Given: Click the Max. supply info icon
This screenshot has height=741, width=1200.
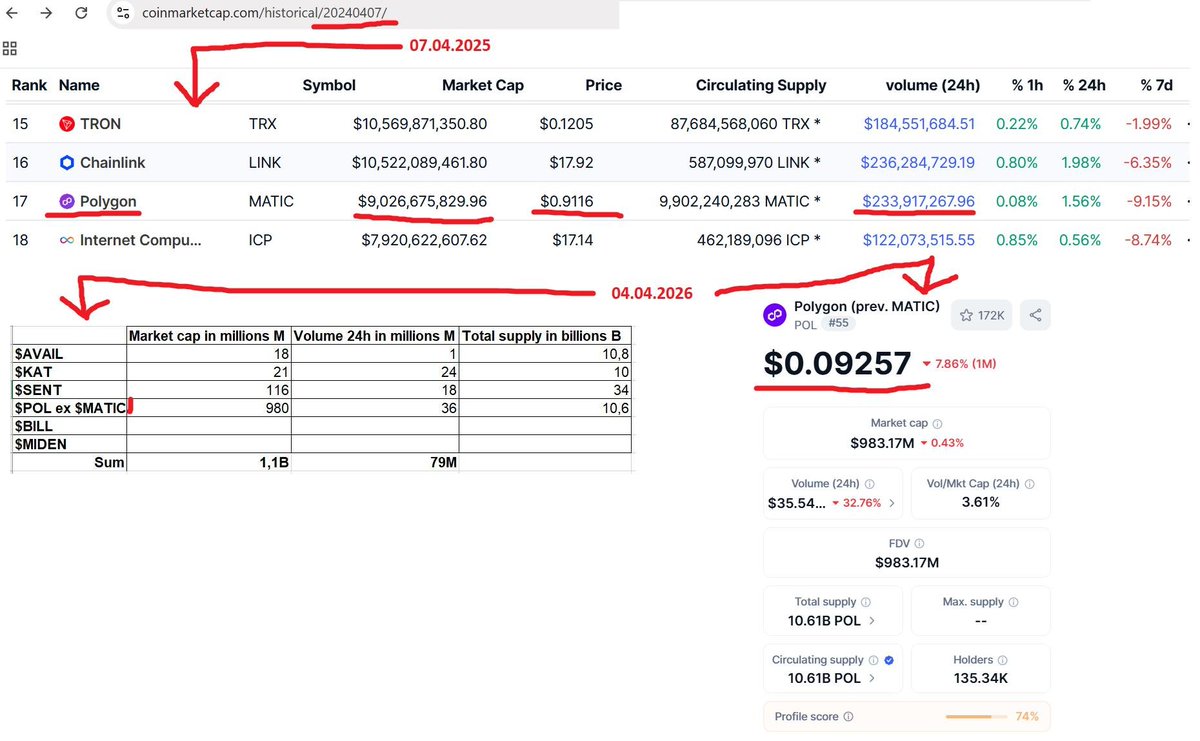Looking at the screenshot, I should pos(1013,602).
